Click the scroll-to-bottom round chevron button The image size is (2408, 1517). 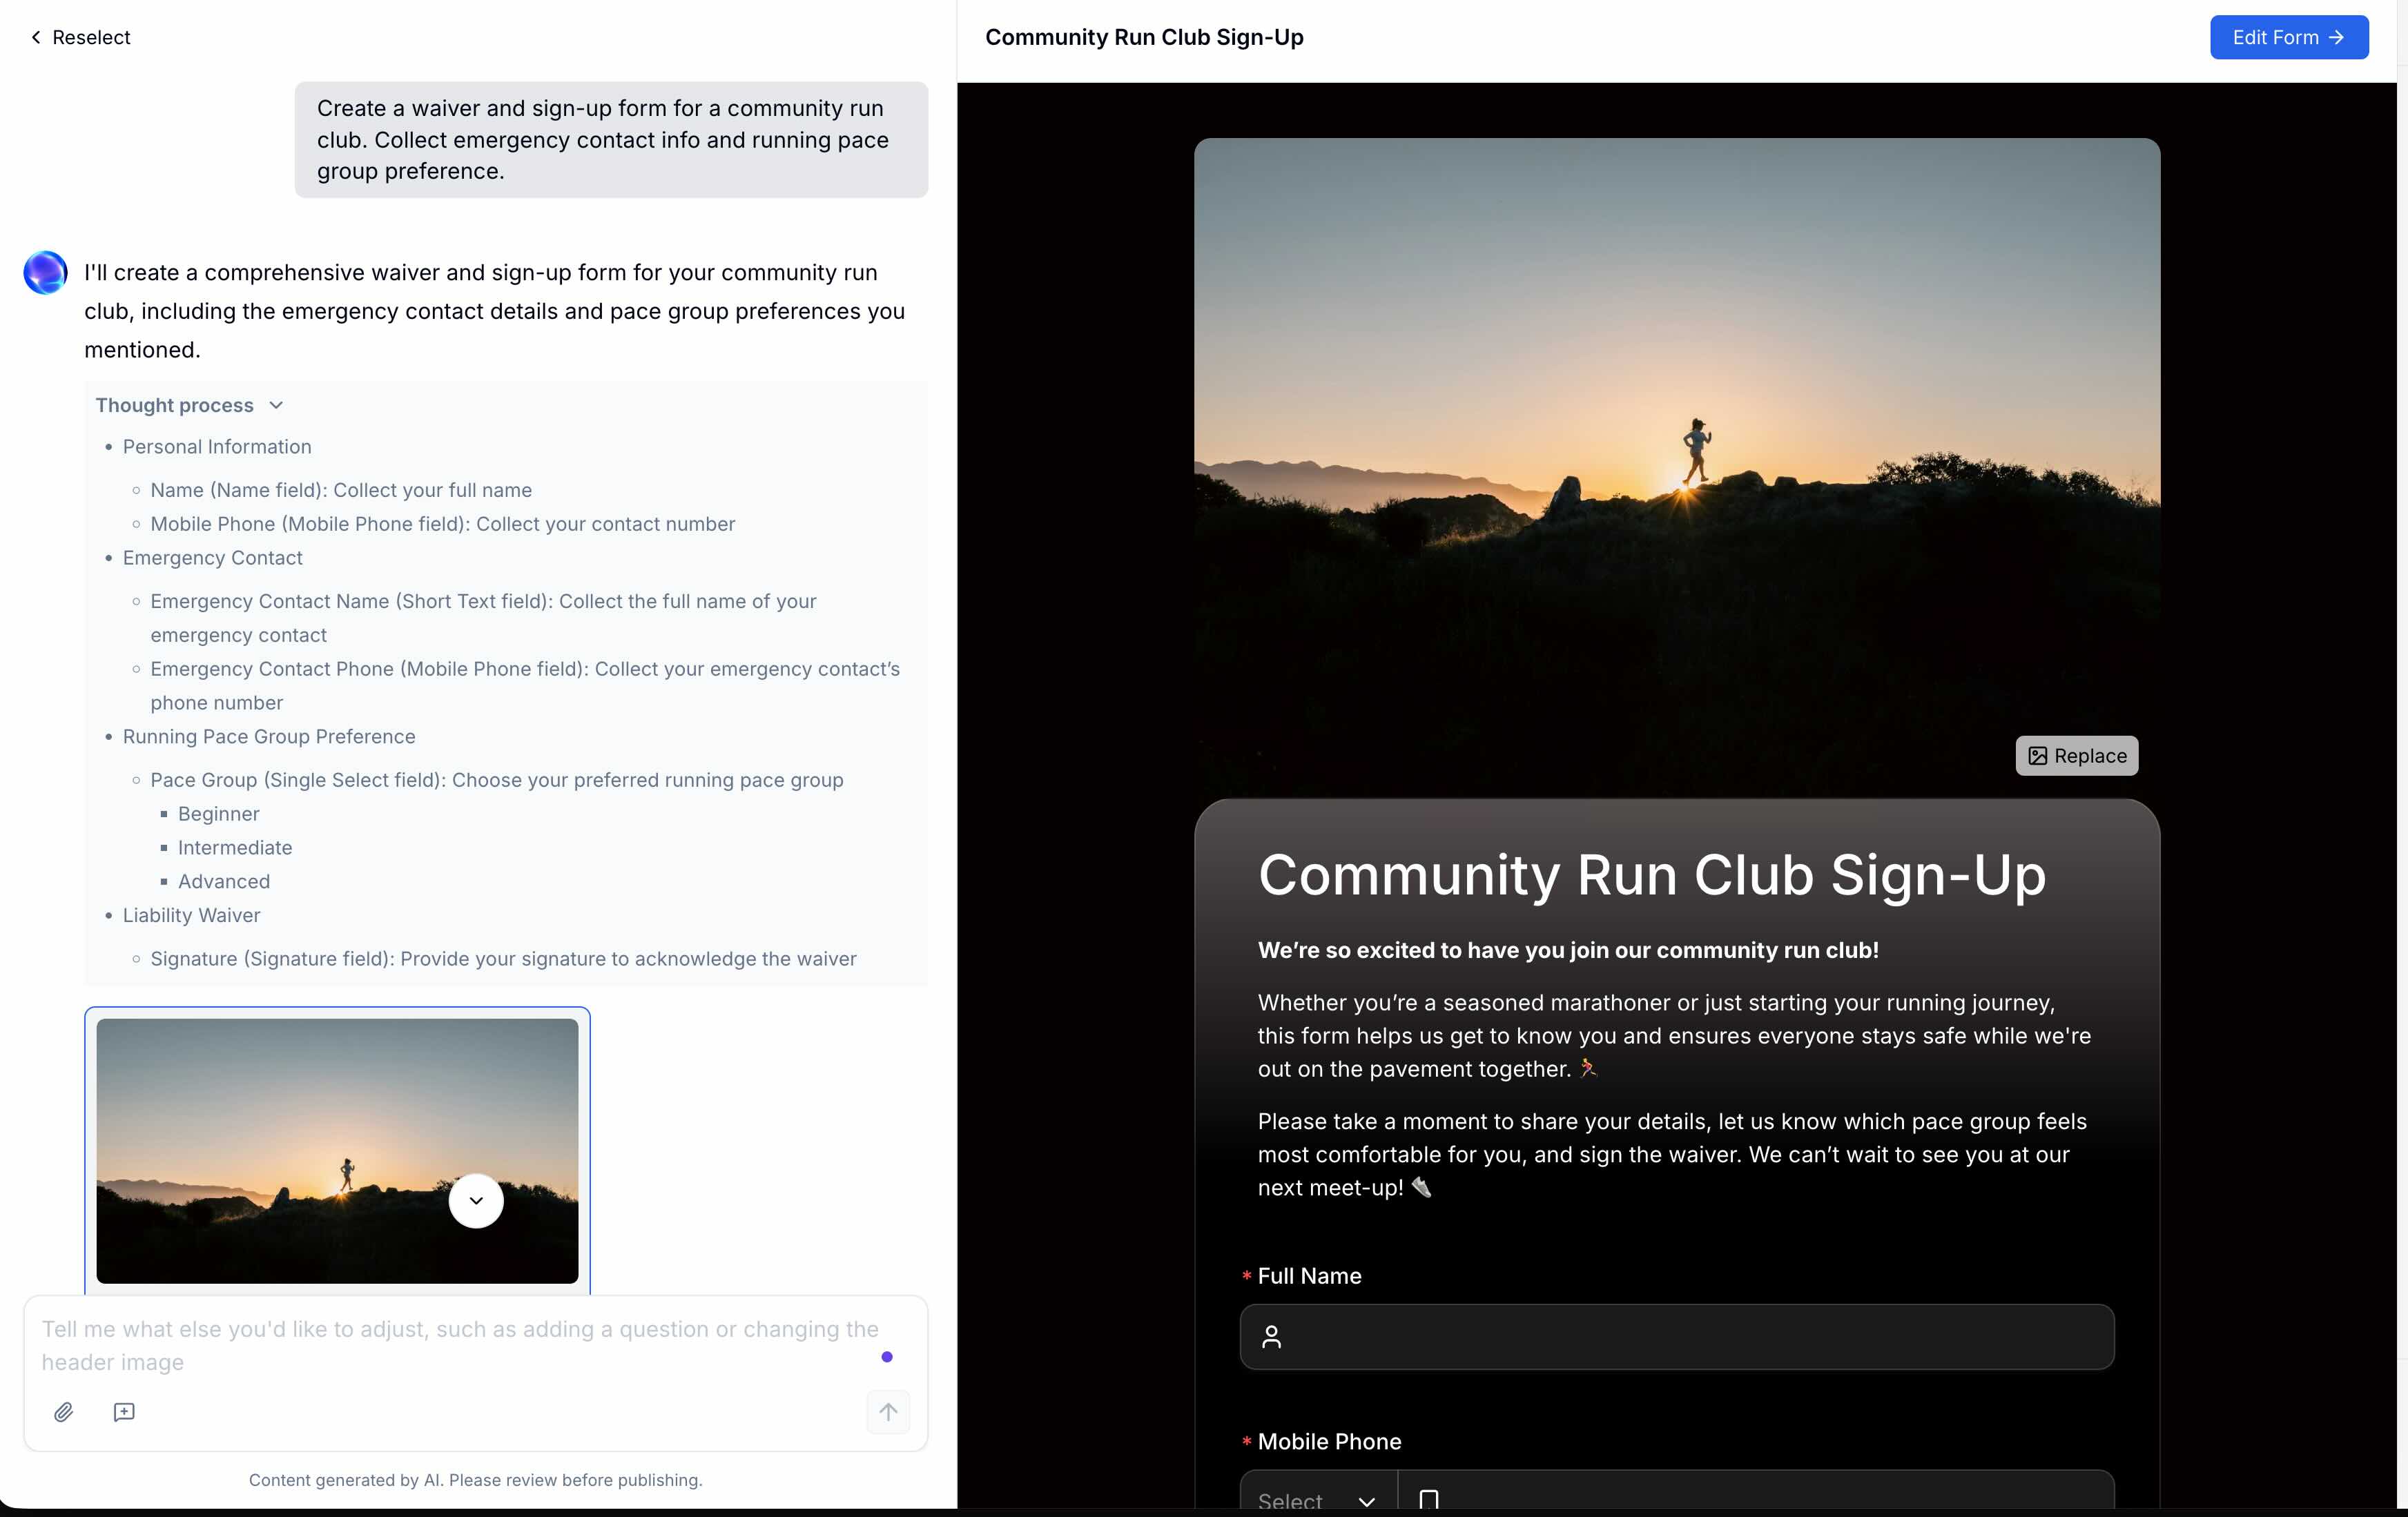476,1200
